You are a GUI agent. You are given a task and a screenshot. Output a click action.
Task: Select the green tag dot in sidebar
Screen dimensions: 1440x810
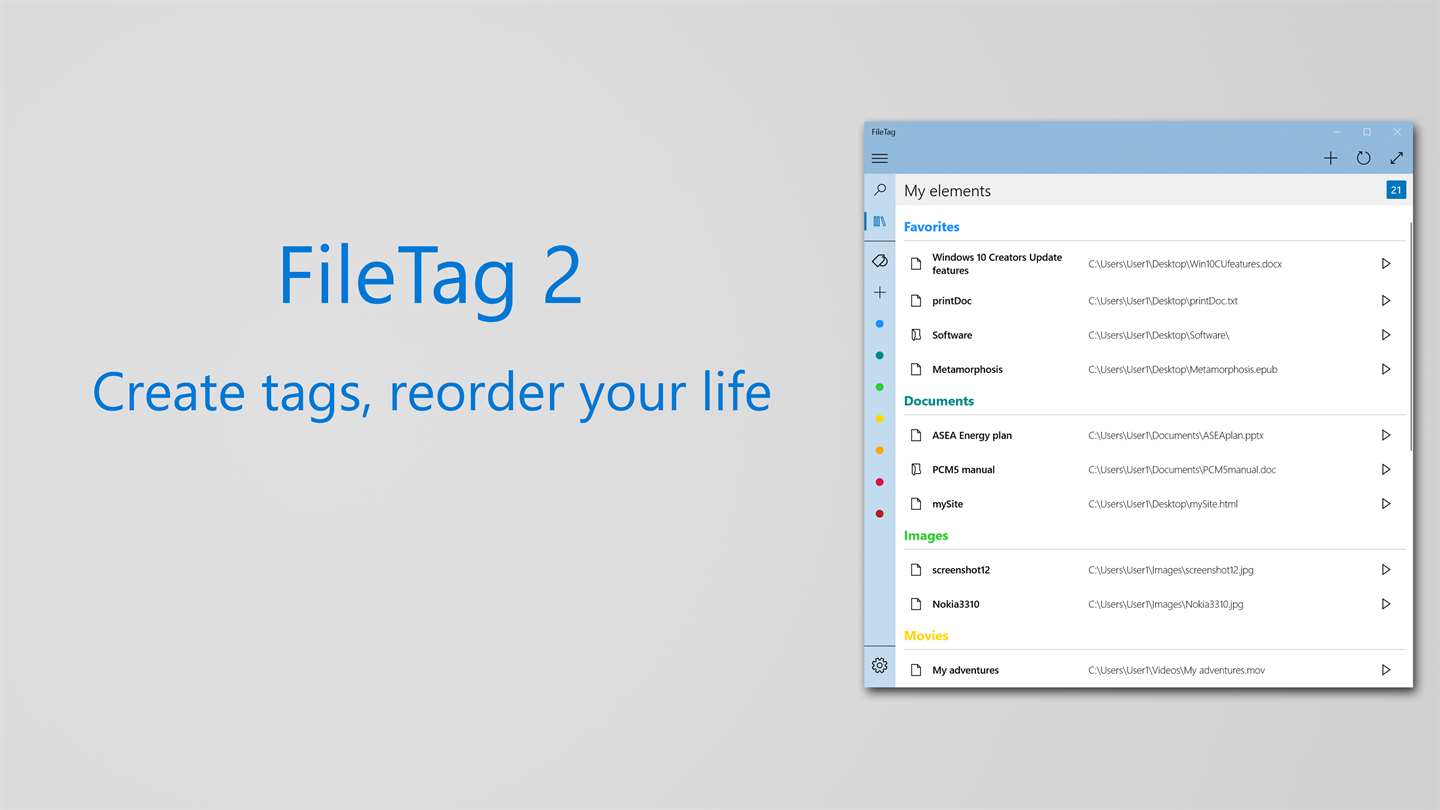click(880, 387)
